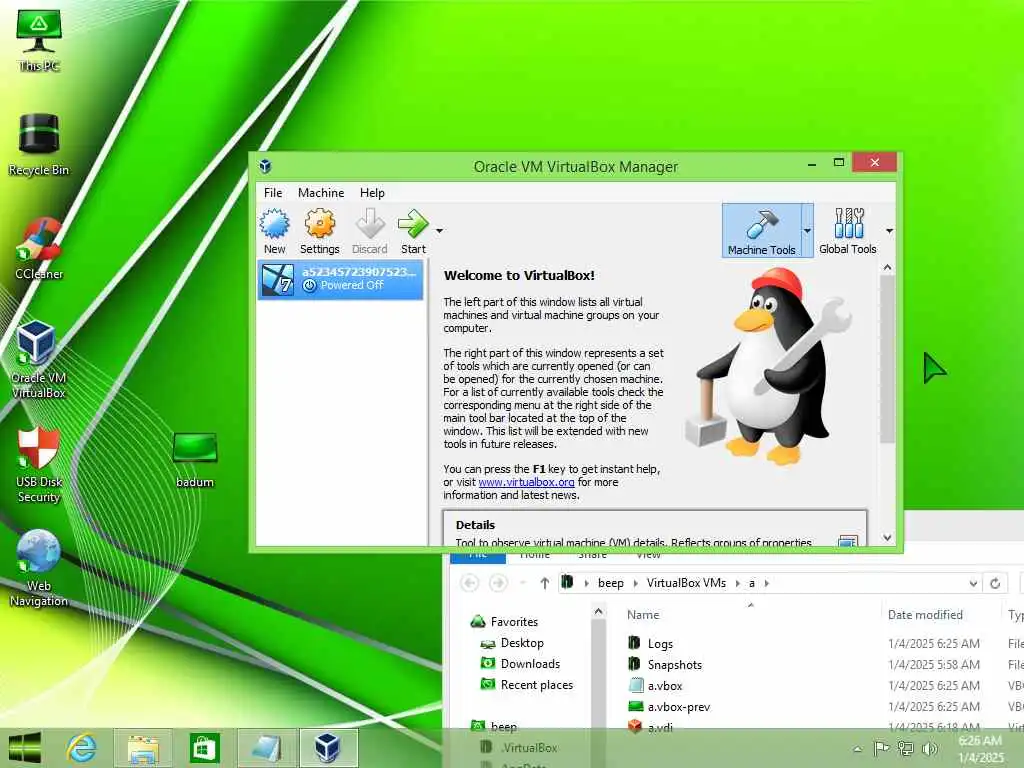This screenshot has width=1024, height=768.
Task: Click the Action Center flag icon
Action: (881, 748)
